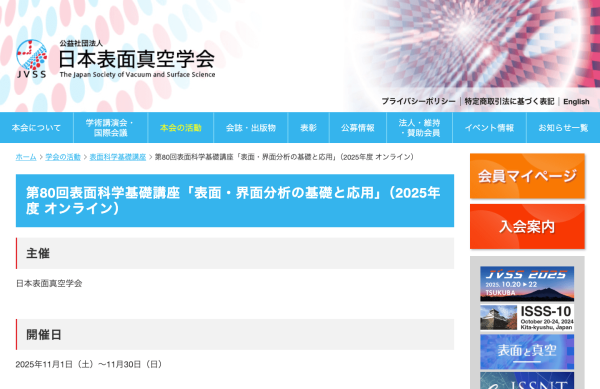Open 会誌・出版物 menu

point(251,128)
